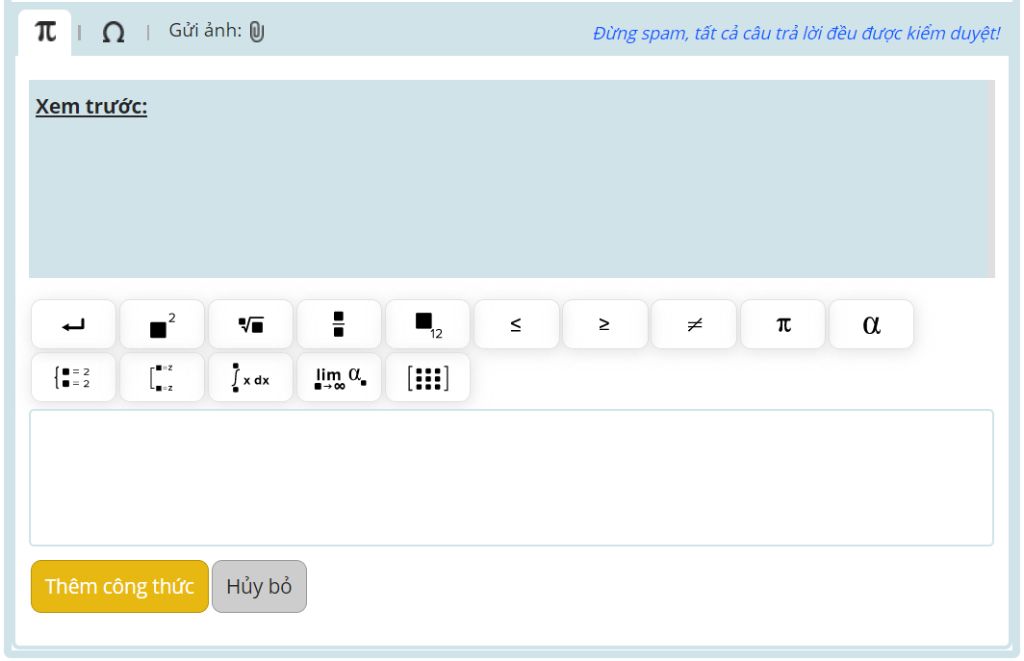Click the Thêm công thức button
Viewport: 1024px width, 661px height.
(x=120, y=586)
